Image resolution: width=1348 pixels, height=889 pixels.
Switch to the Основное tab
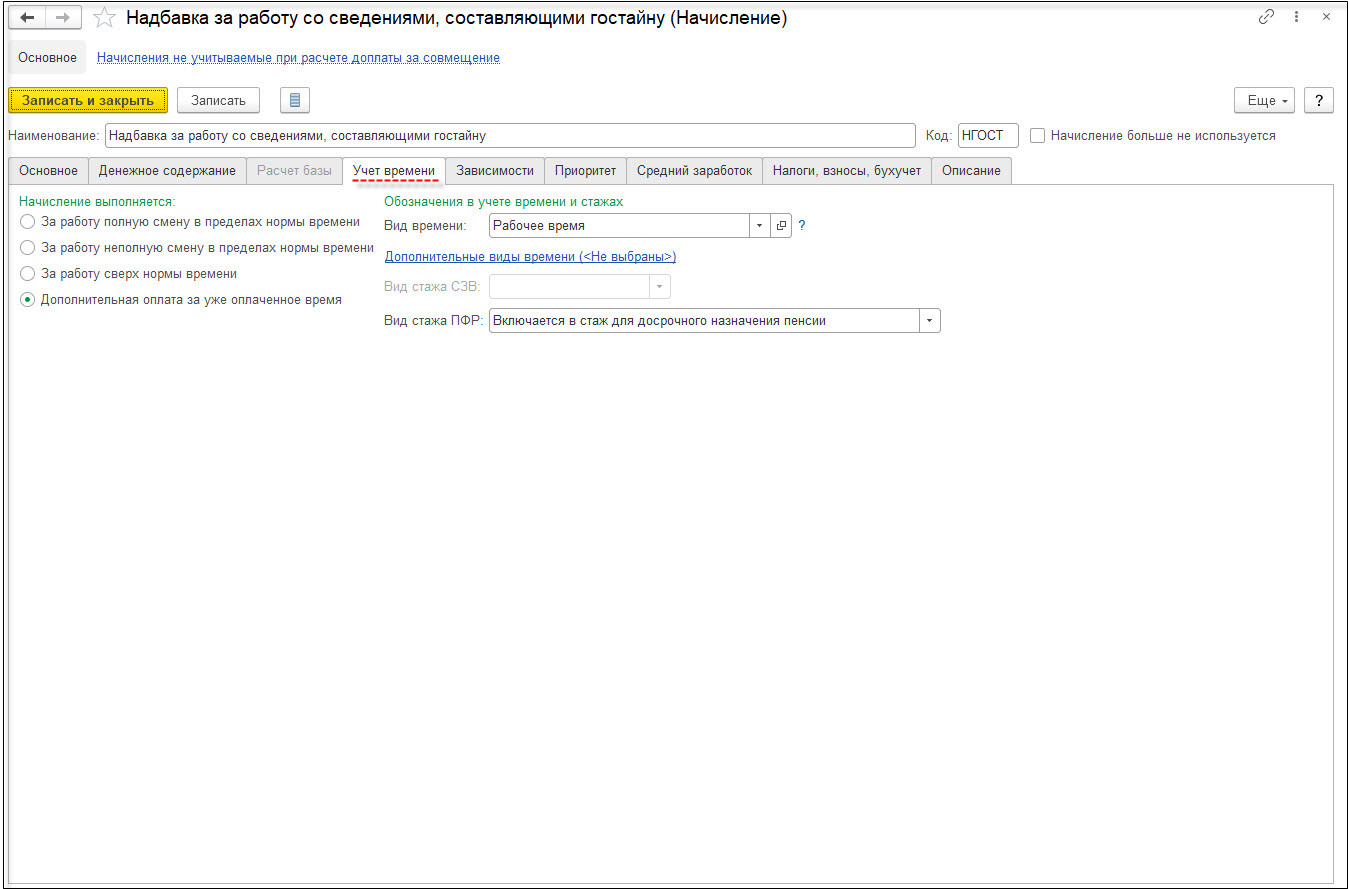pyautogui.click(x=48, y=171)
